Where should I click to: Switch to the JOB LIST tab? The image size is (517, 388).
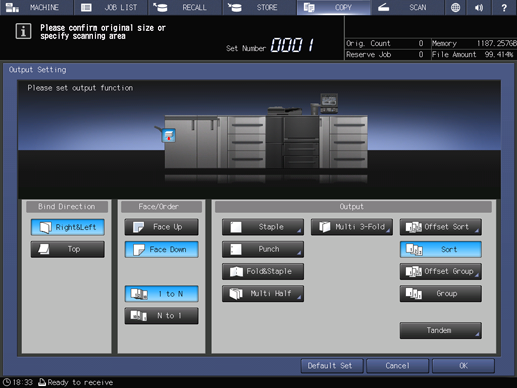pos(111,7)
